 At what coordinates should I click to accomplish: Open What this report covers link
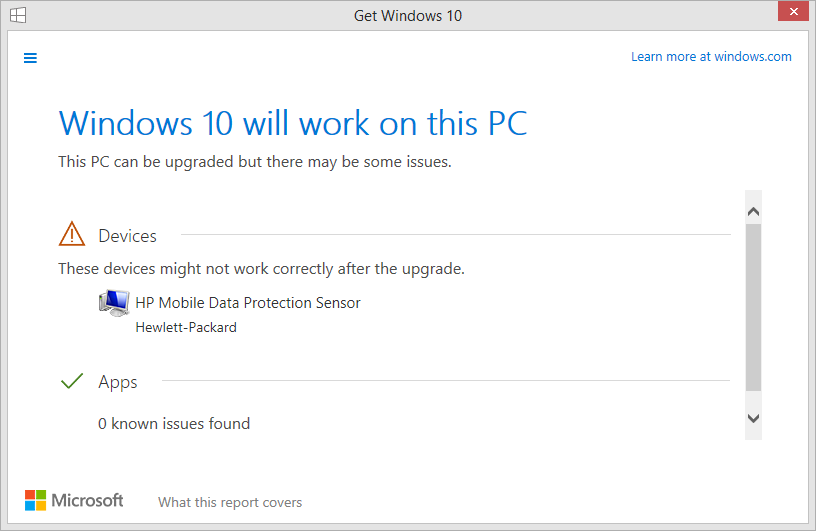pyautogui.click(x=230, y=502)
